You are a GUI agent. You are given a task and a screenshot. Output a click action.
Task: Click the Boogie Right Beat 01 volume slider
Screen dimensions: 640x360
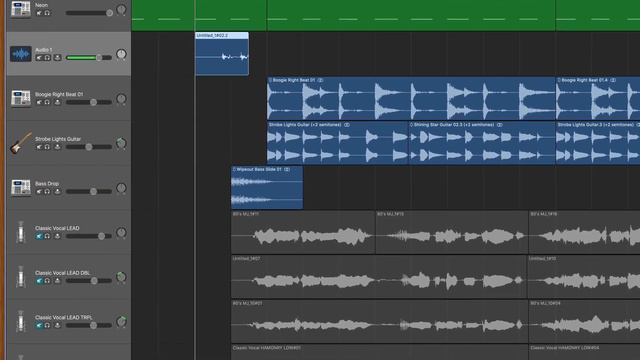tap(89, 102)
